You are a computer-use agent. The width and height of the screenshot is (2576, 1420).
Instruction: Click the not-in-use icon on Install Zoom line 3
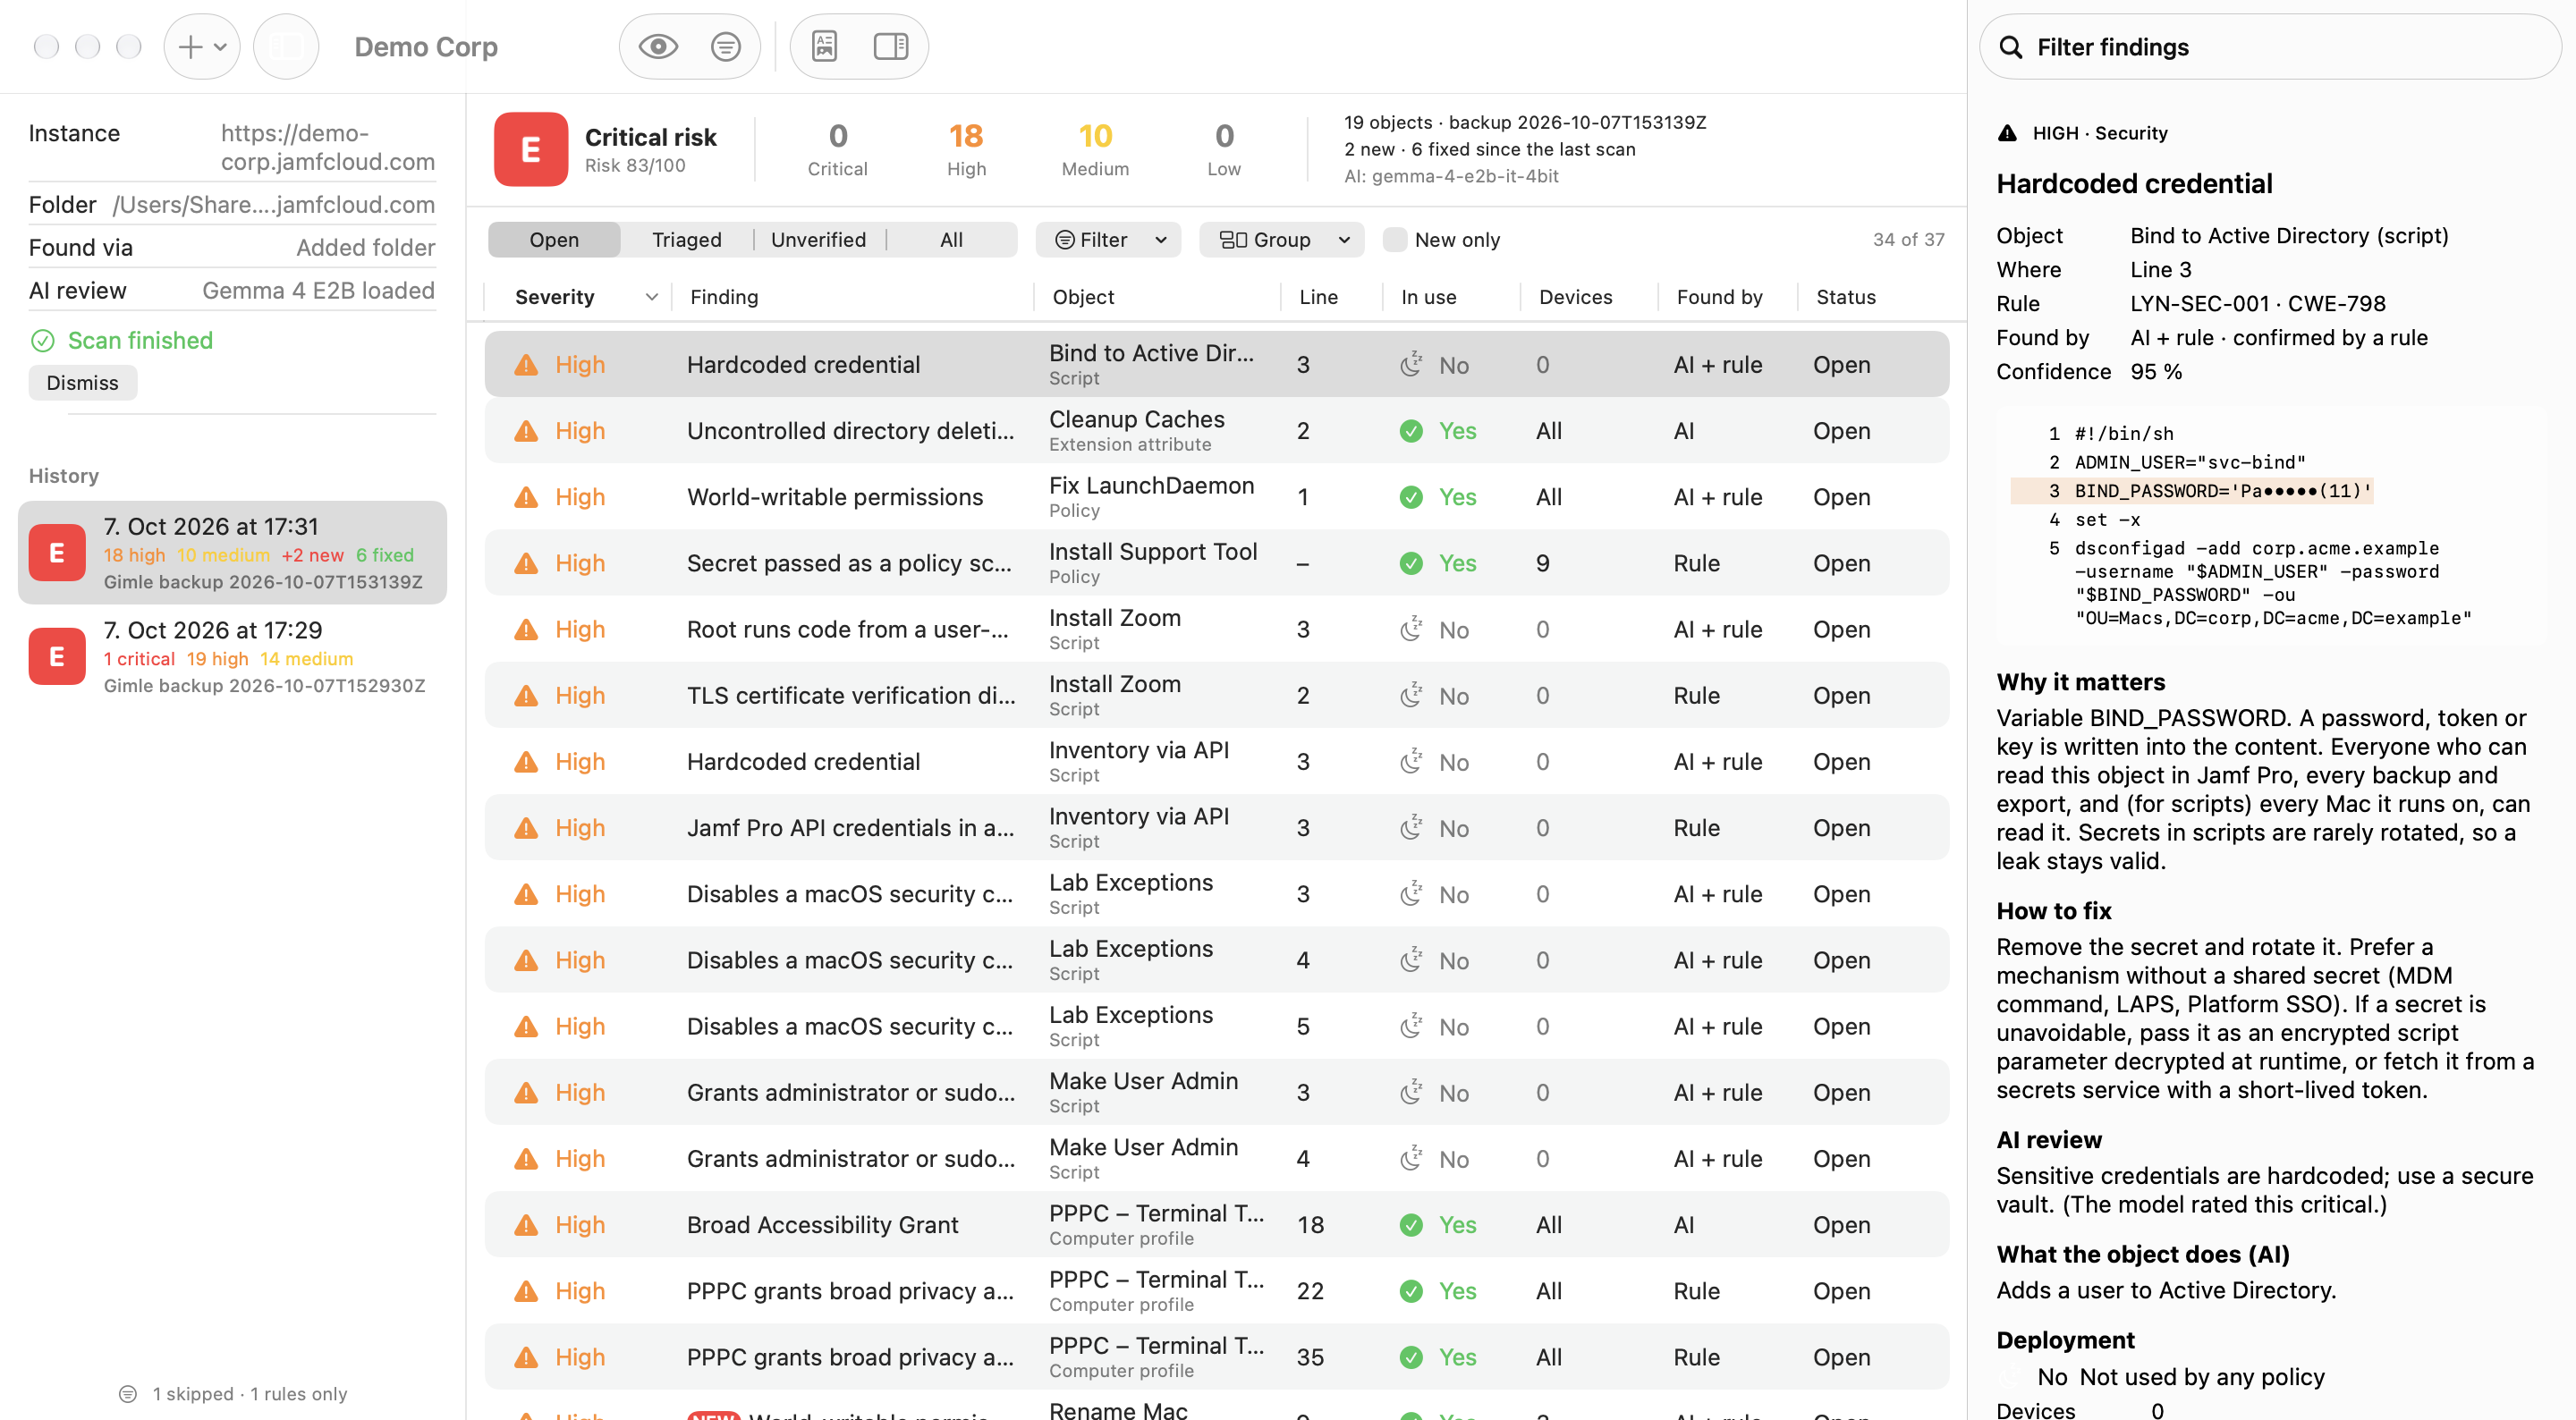1411,630
